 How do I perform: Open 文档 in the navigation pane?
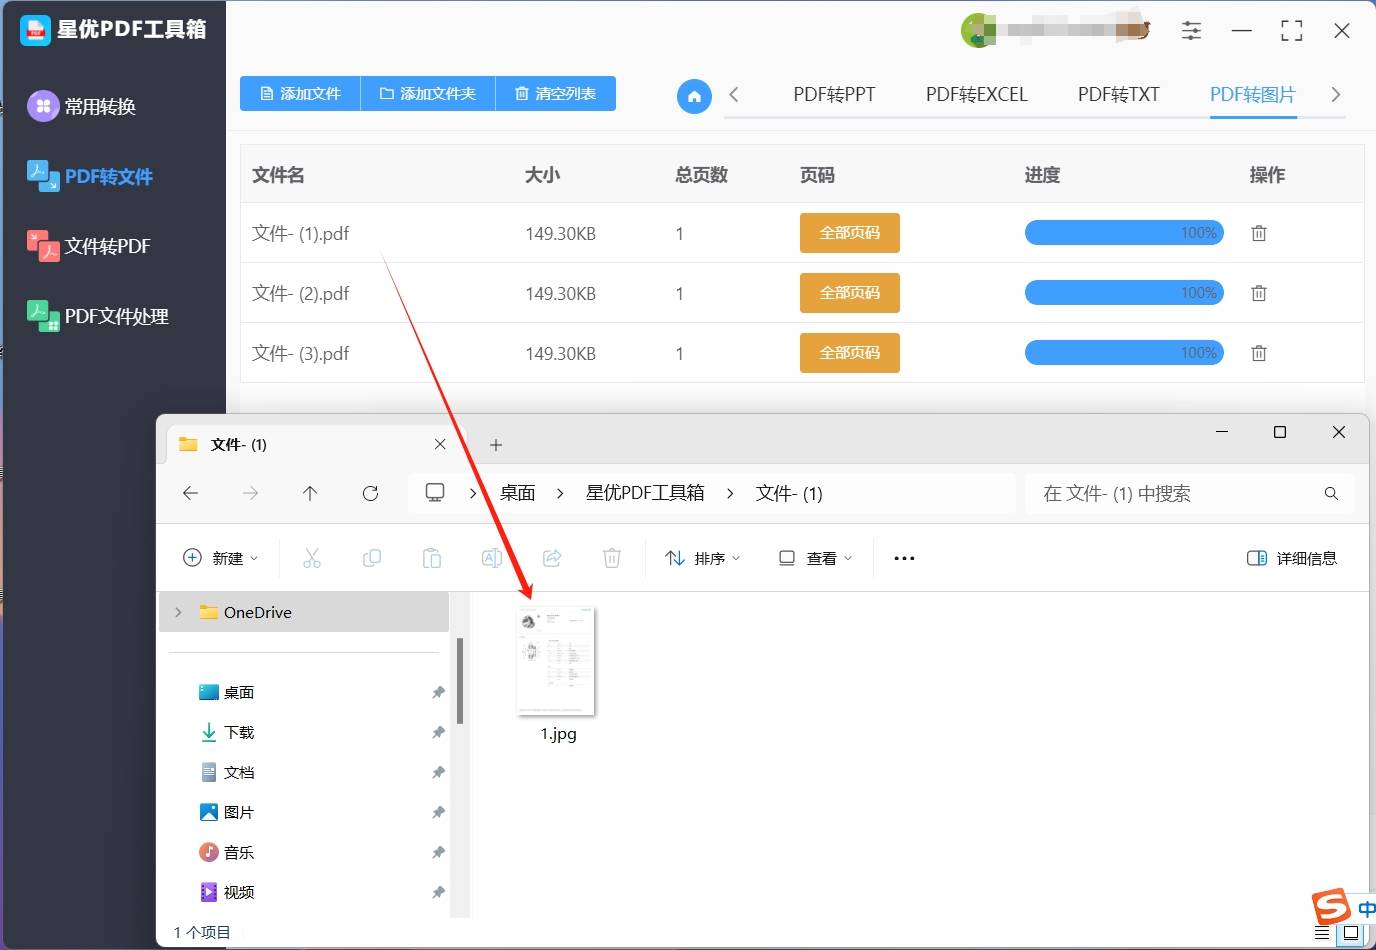(239, 772)
